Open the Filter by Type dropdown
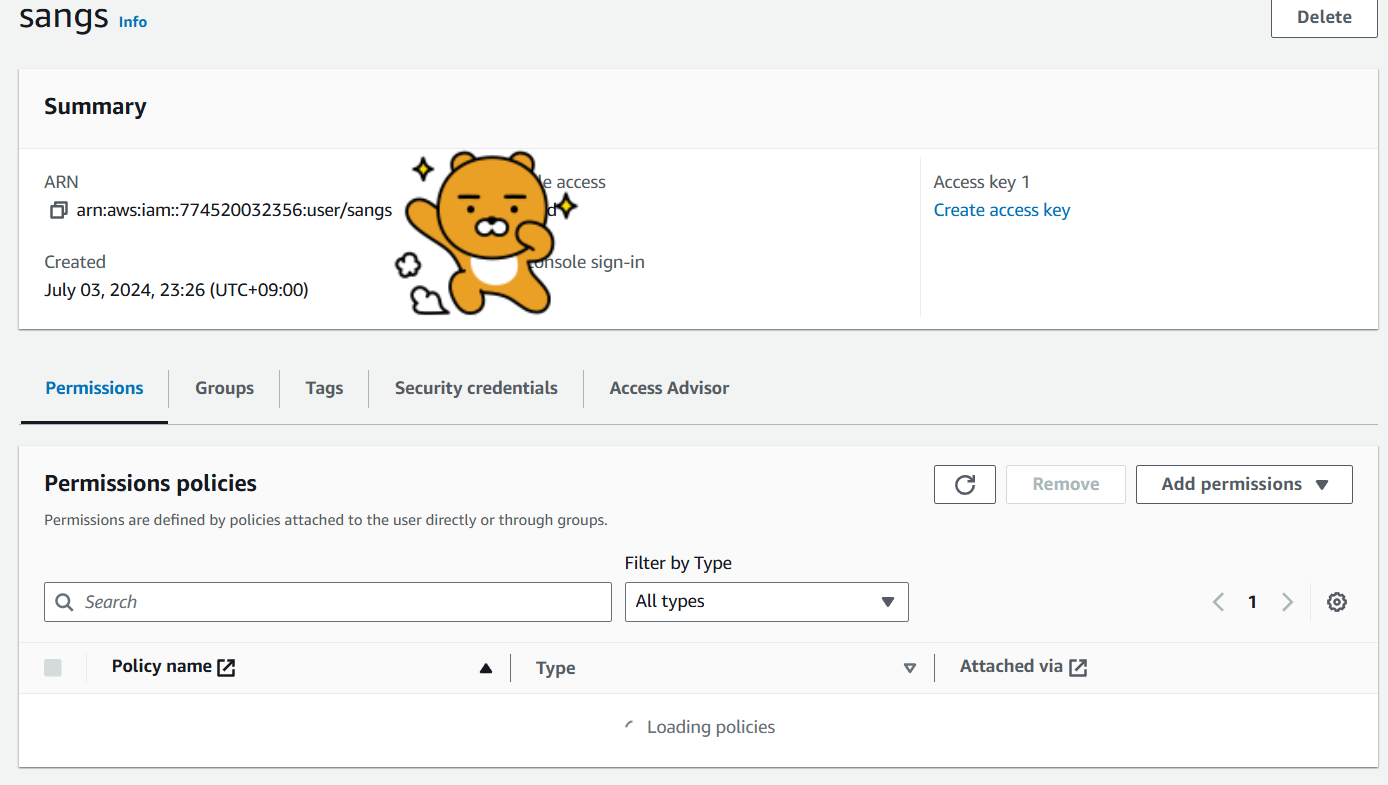Image resolution: width=1388 pixels, height=785 pixels. coord(766,602)
